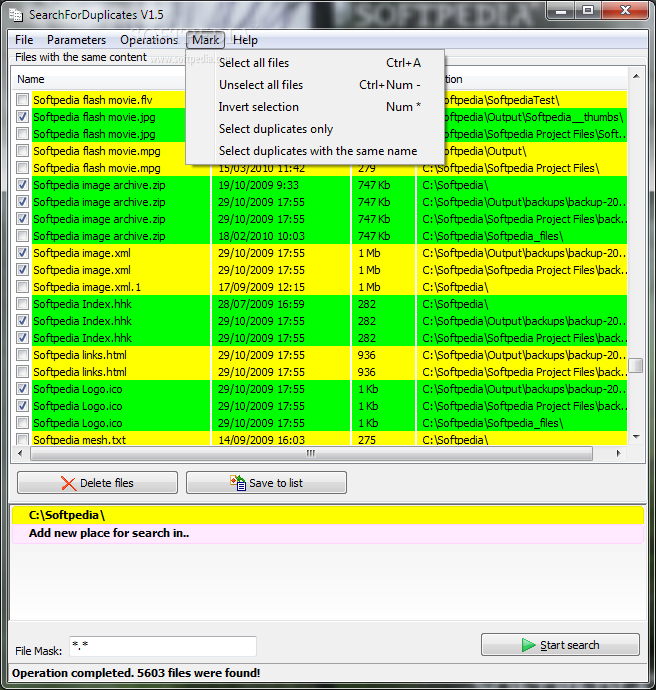Click the horizontal scrollbar left arrow
Image resolution: width=656 pixels, height=690 pixels.
click(20, 453)
